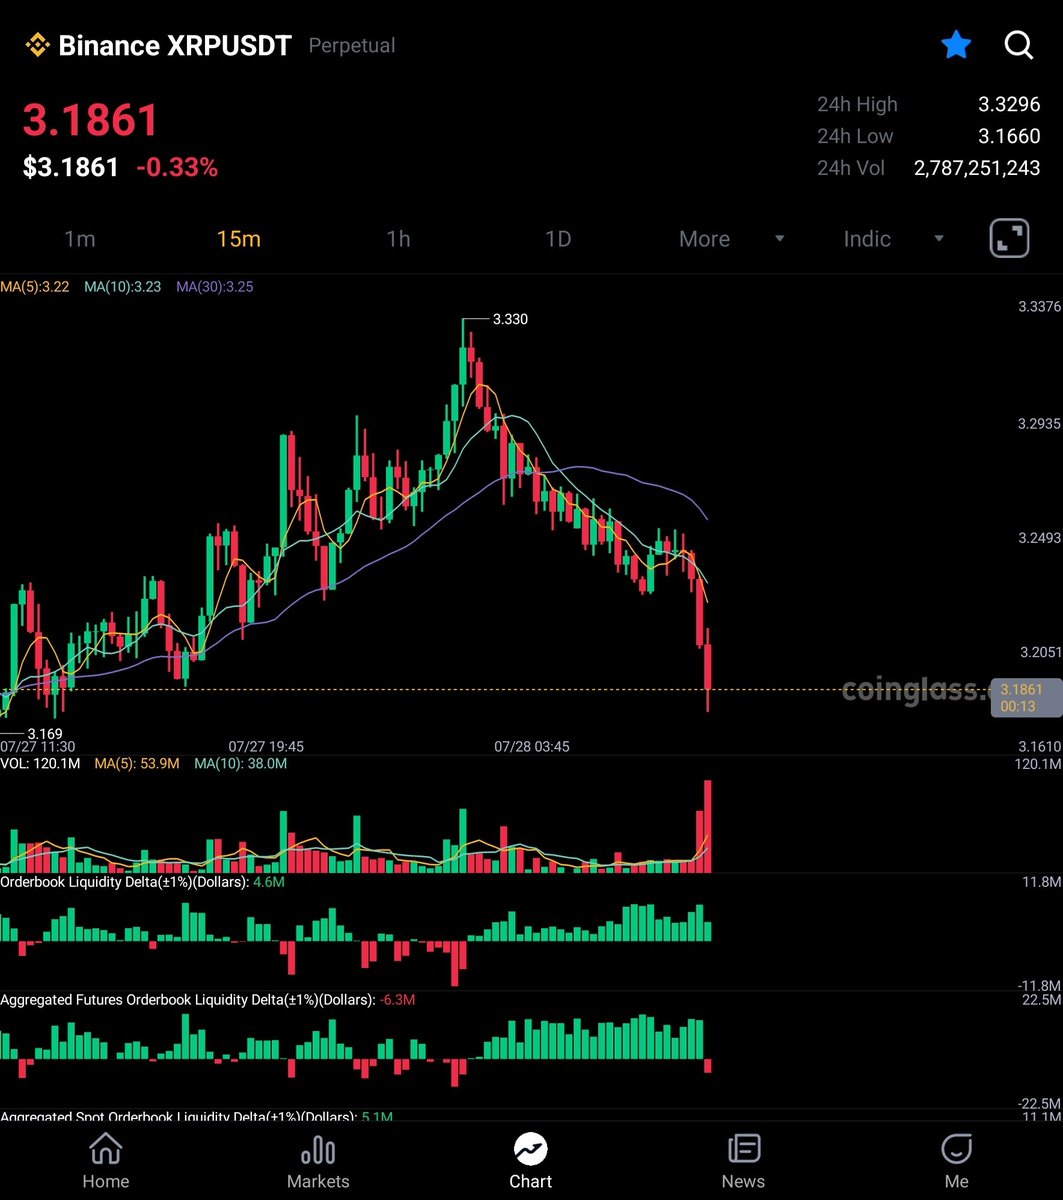Tap the -6.3M futures delta value
Viewport: 1063px width, 1200px height.
[x=398, y=1000]
